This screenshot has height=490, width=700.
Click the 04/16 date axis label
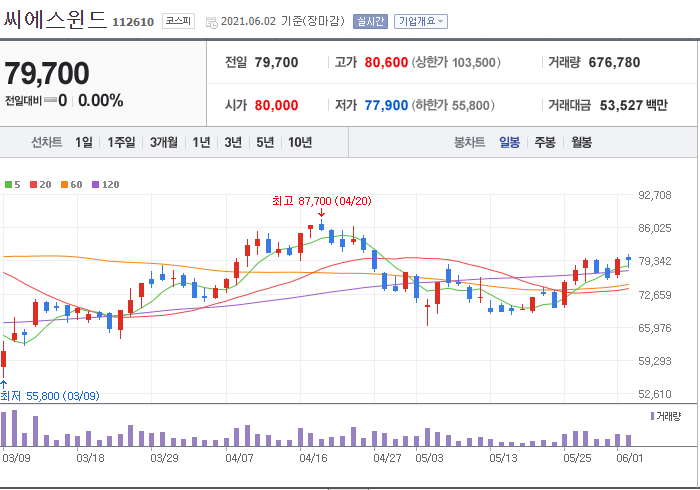(x=313, y=458)
